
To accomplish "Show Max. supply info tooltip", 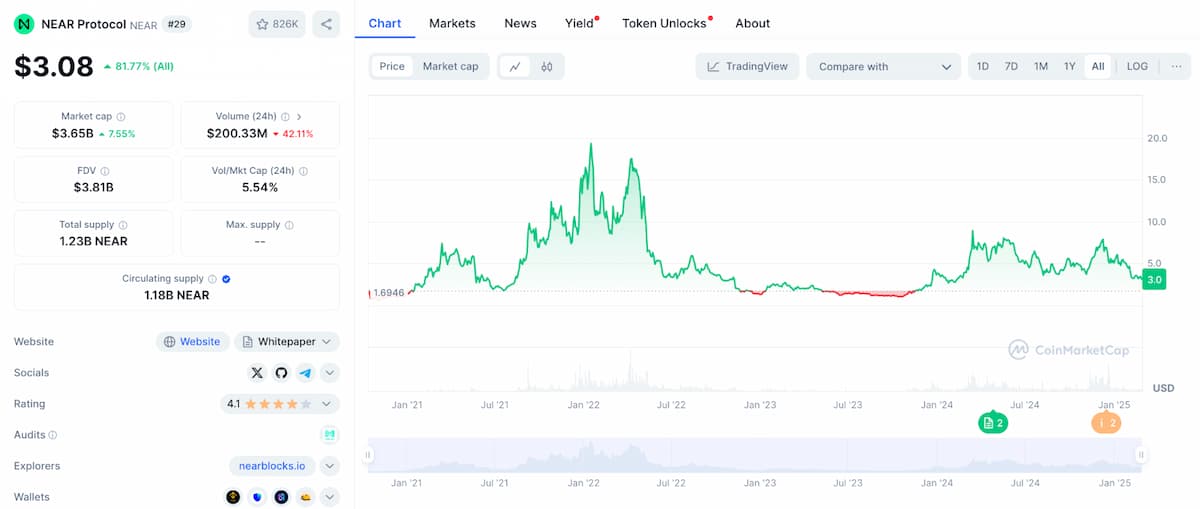I will point(289,225).
